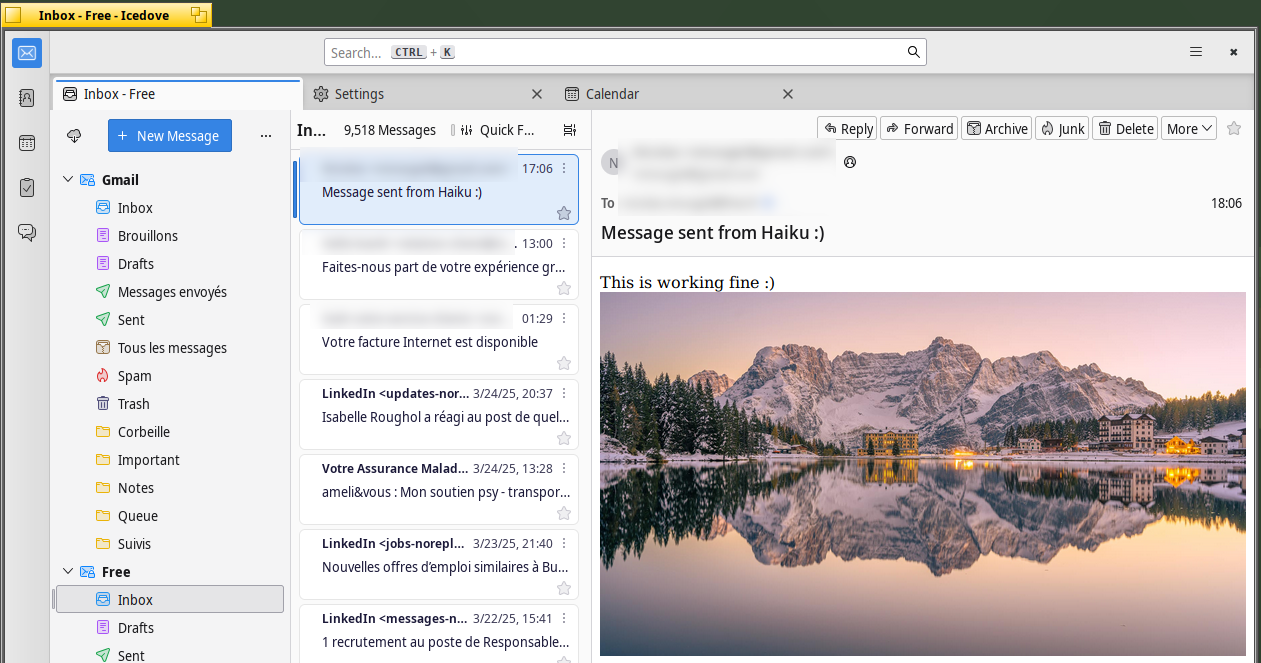Open the Messages envoyés folder
This screenshot has width=1261, height=663.
coord(170,292)
